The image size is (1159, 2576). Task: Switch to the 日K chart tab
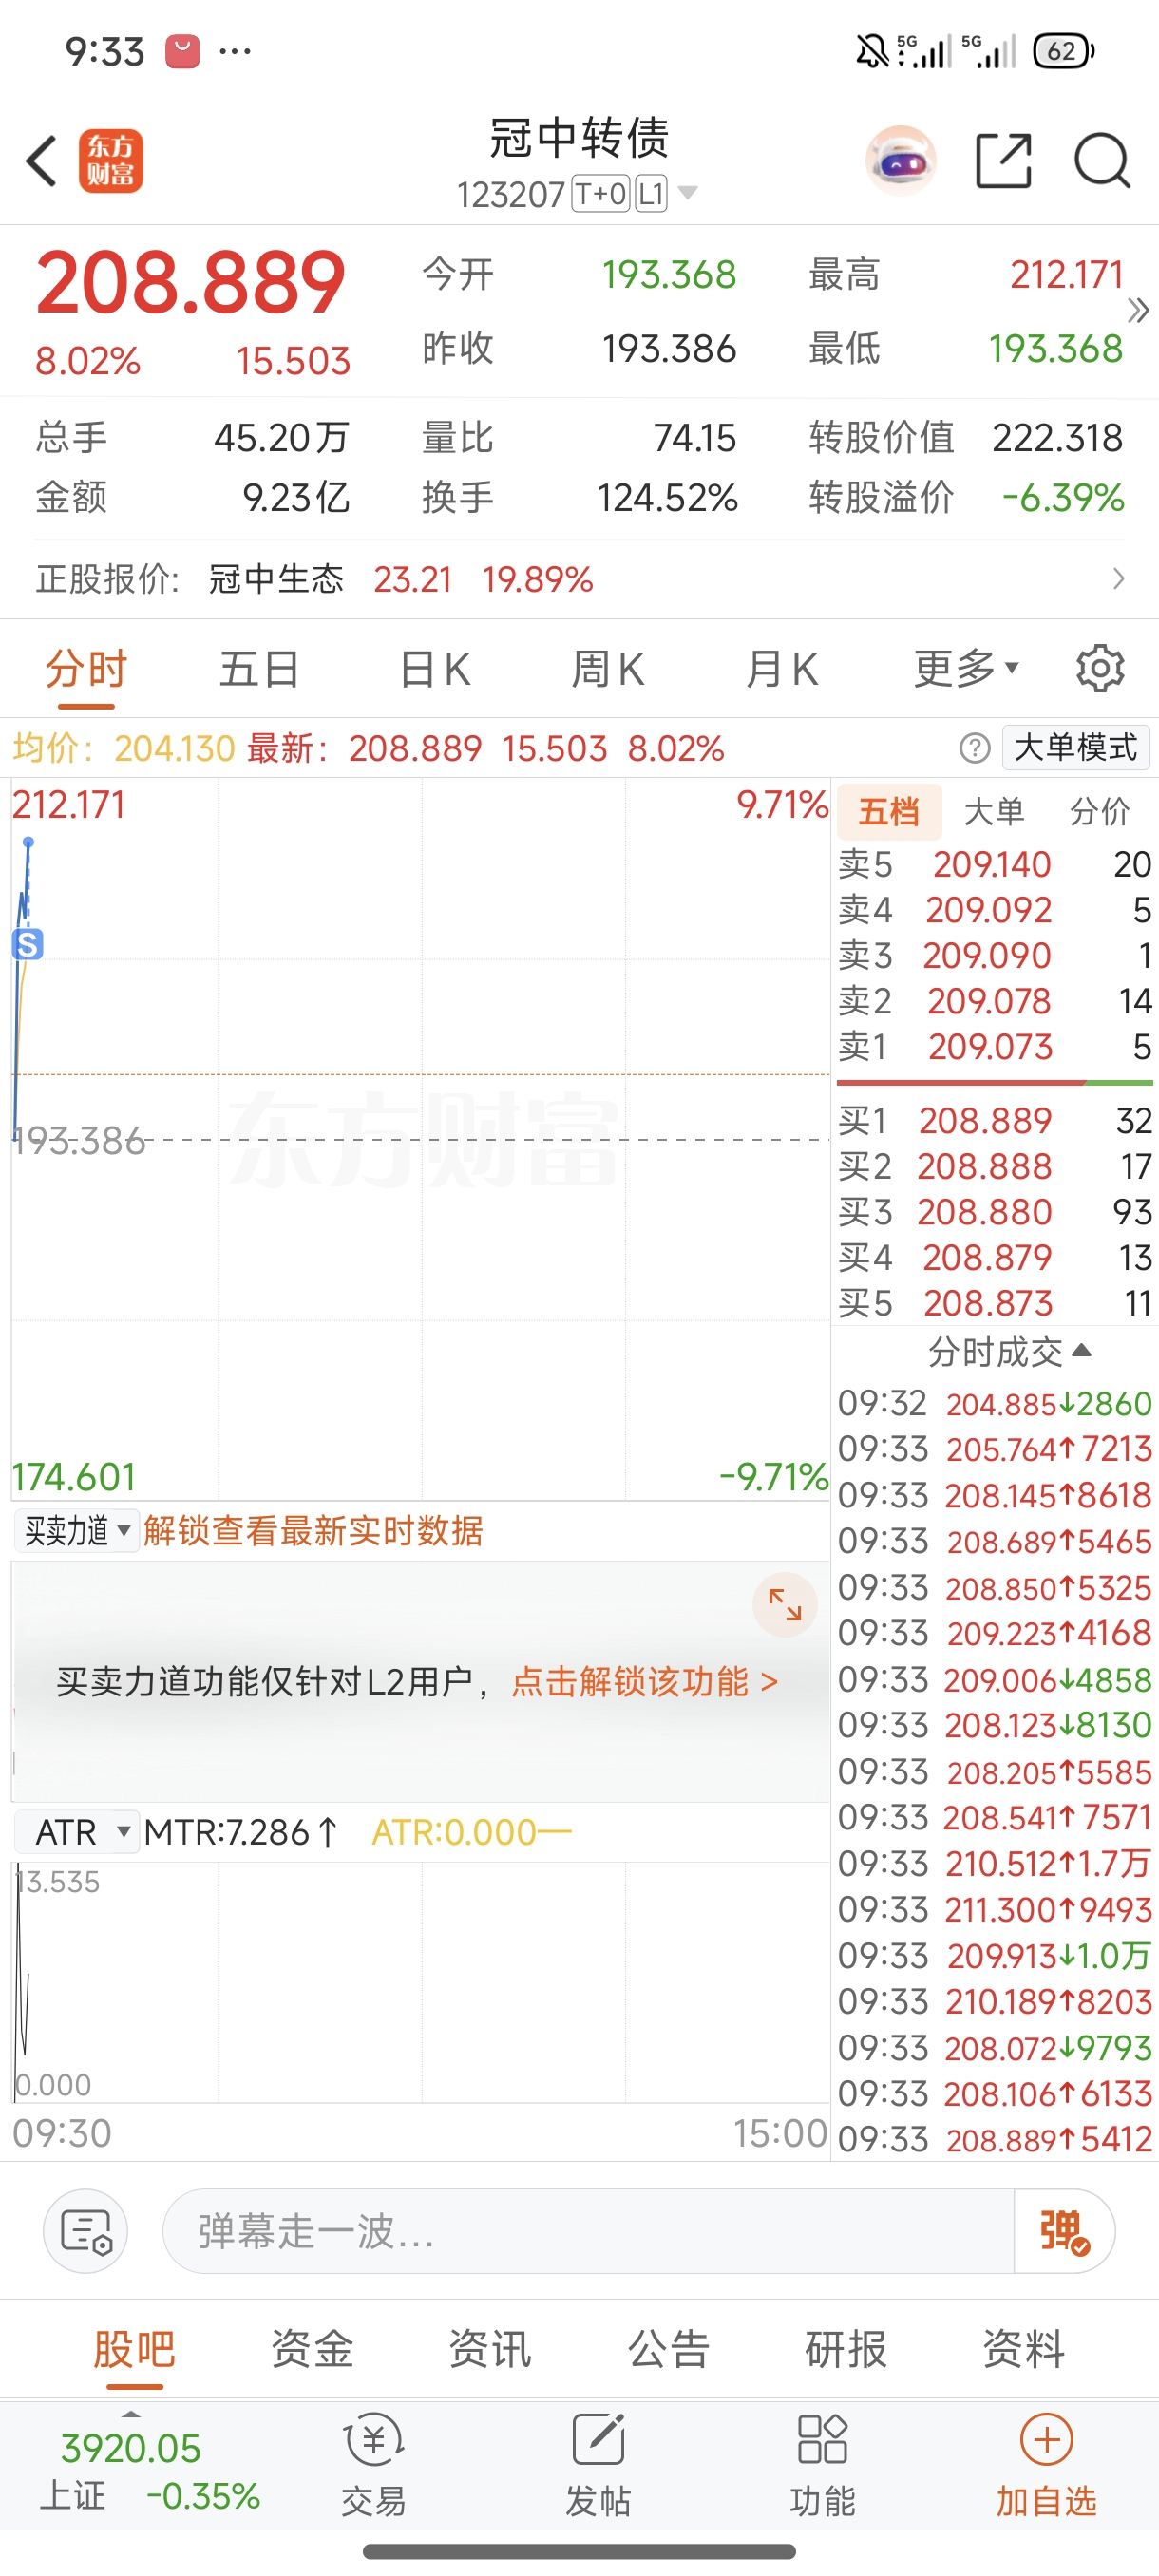point(434,668)
